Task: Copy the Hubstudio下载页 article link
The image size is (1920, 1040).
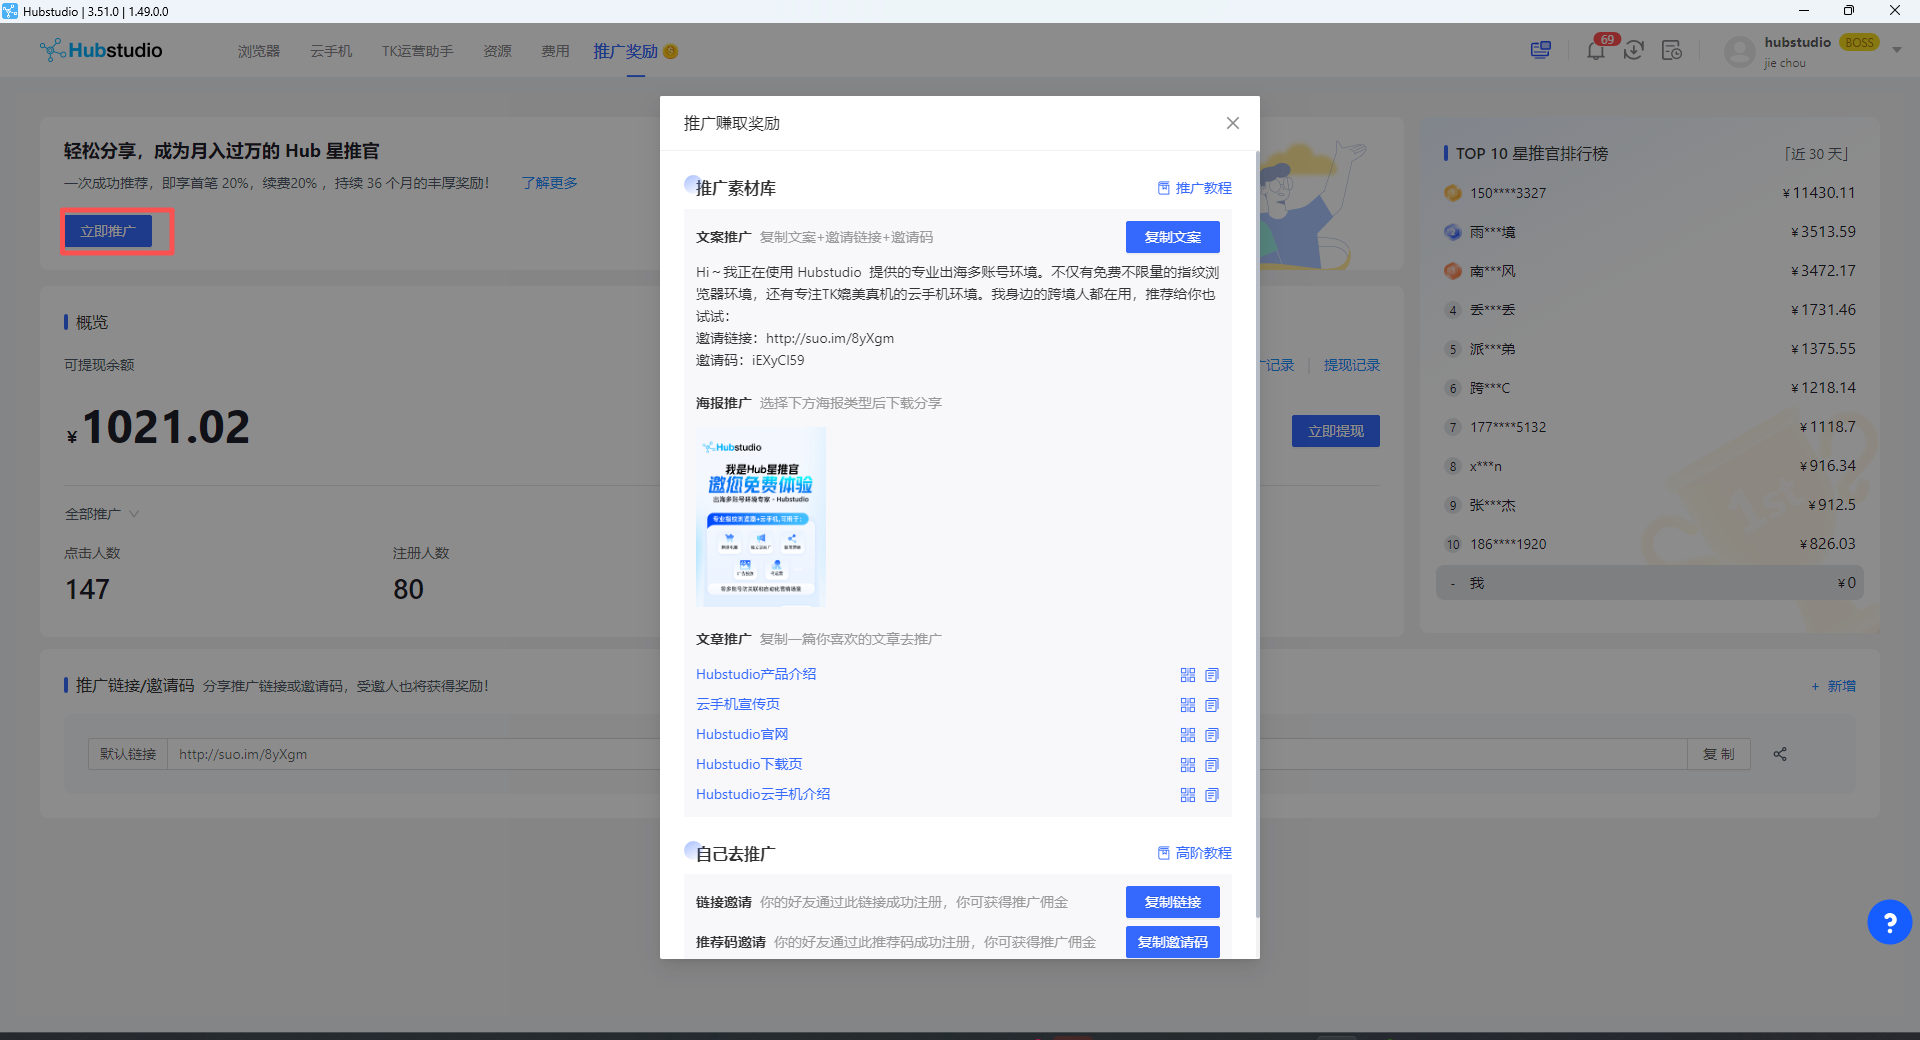Action: coord(1212,765)
